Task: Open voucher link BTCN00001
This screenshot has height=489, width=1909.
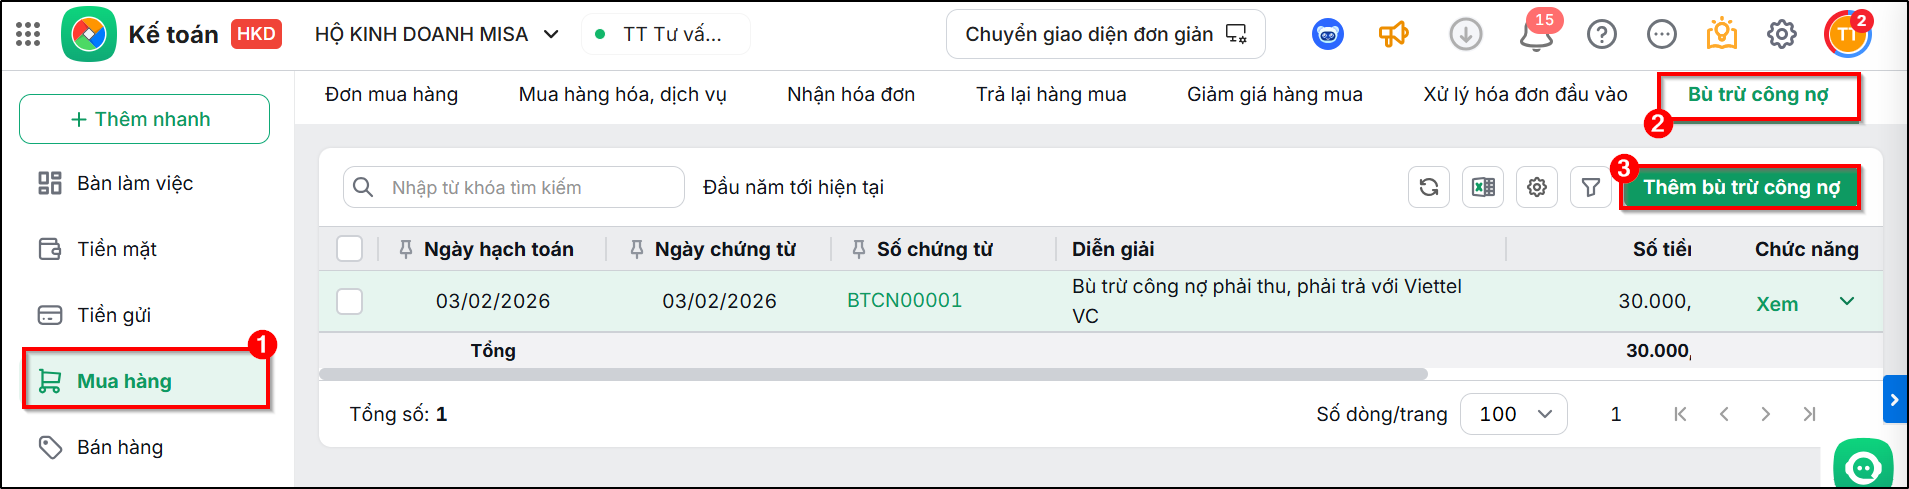Action: pos(904,301)
